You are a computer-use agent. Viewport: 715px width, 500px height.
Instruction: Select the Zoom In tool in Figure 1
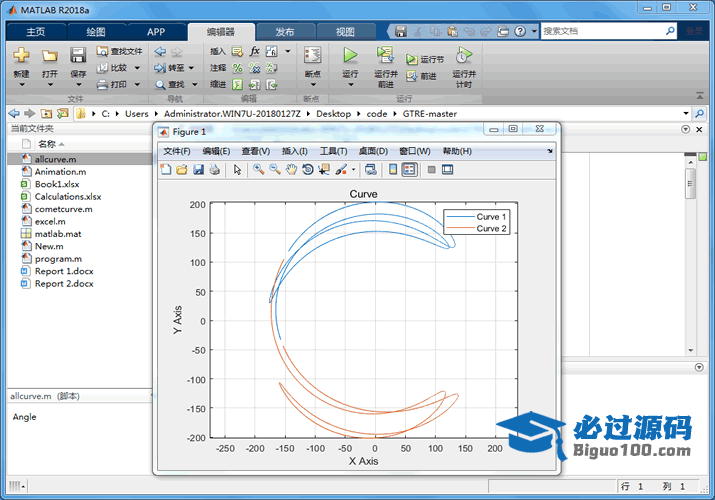259,170
